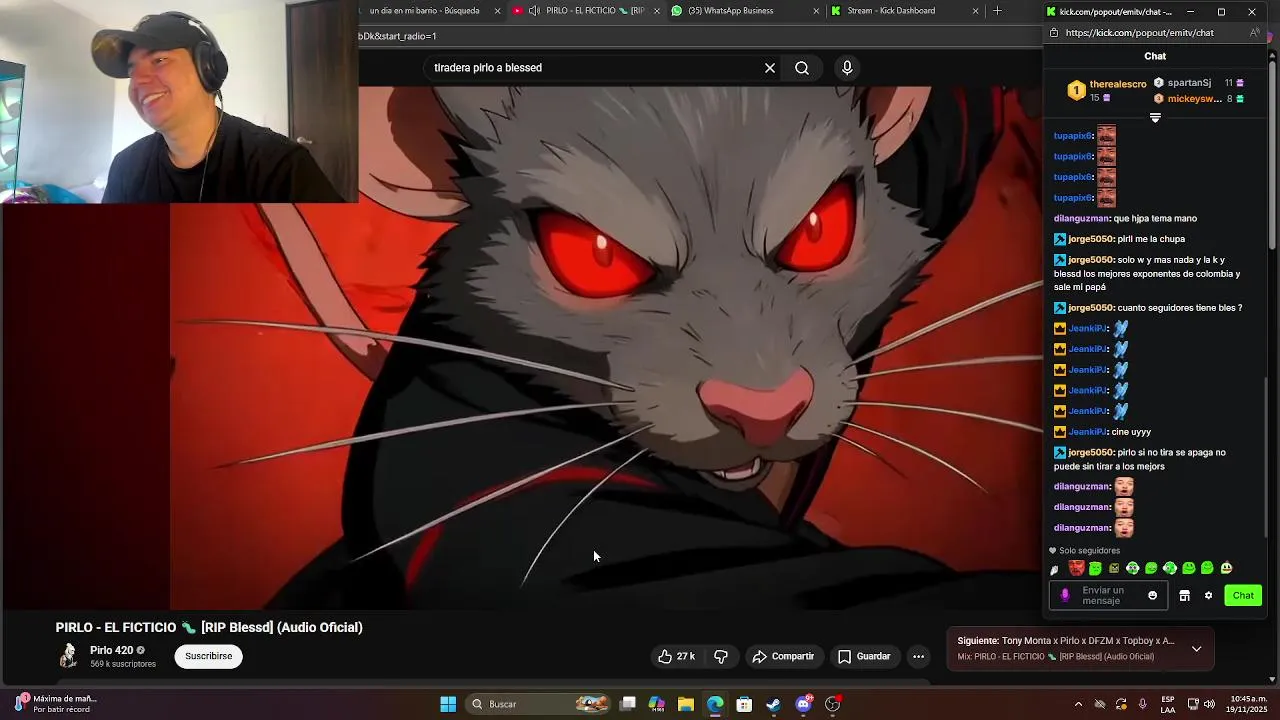Screen dimensions: 1280x720
Task: Open emoji picker in Kick chat input
Action: tap(1152, 595)
